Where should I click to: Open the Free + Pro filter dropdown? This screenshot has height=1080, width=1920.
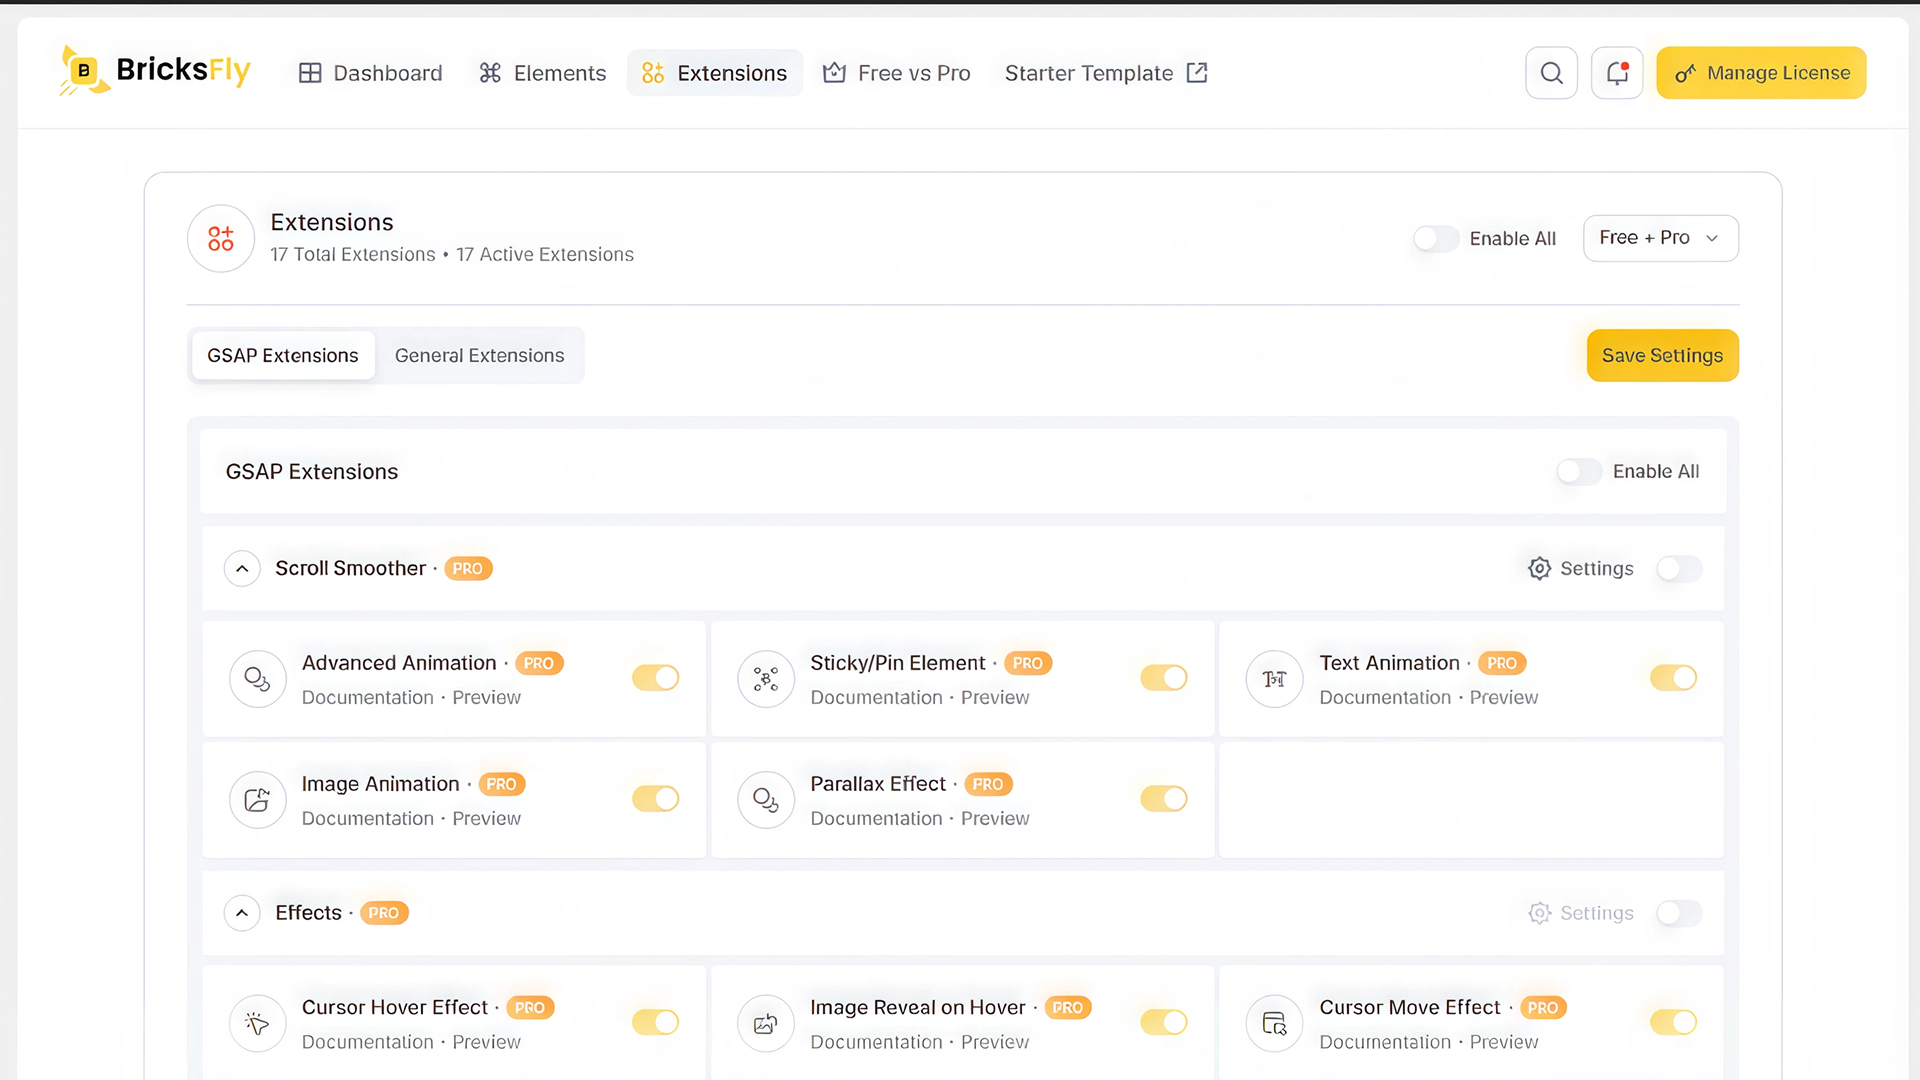(x=1660, y=238)
